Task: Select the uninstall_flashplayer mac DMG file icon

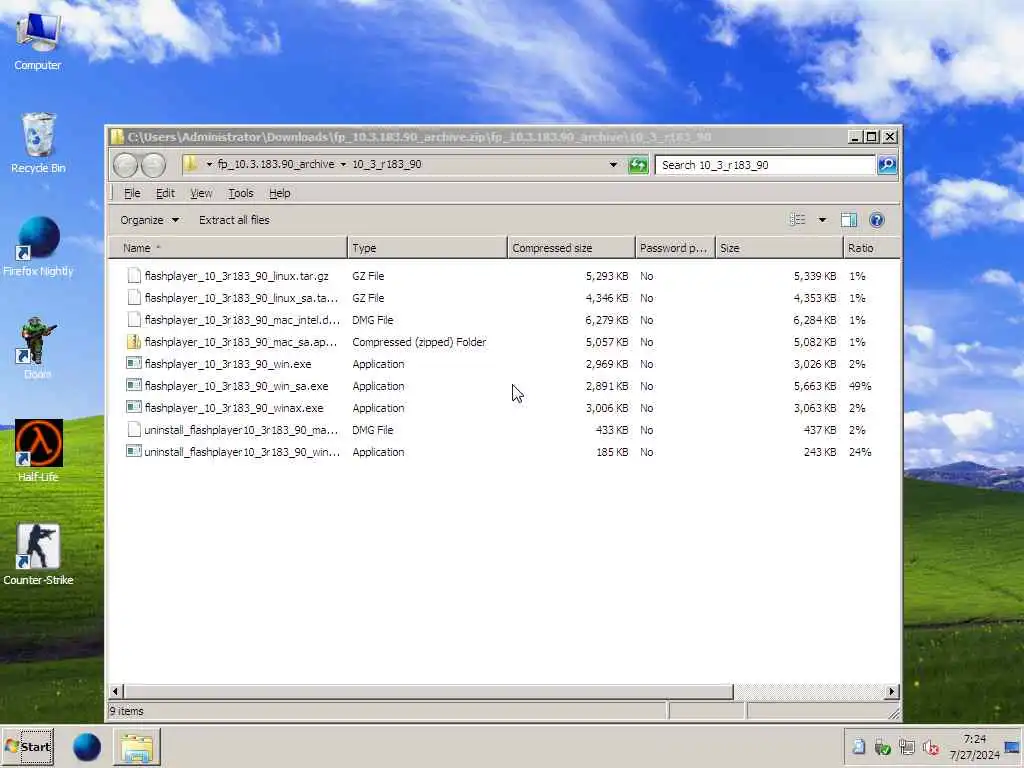Action: point(134,430)
